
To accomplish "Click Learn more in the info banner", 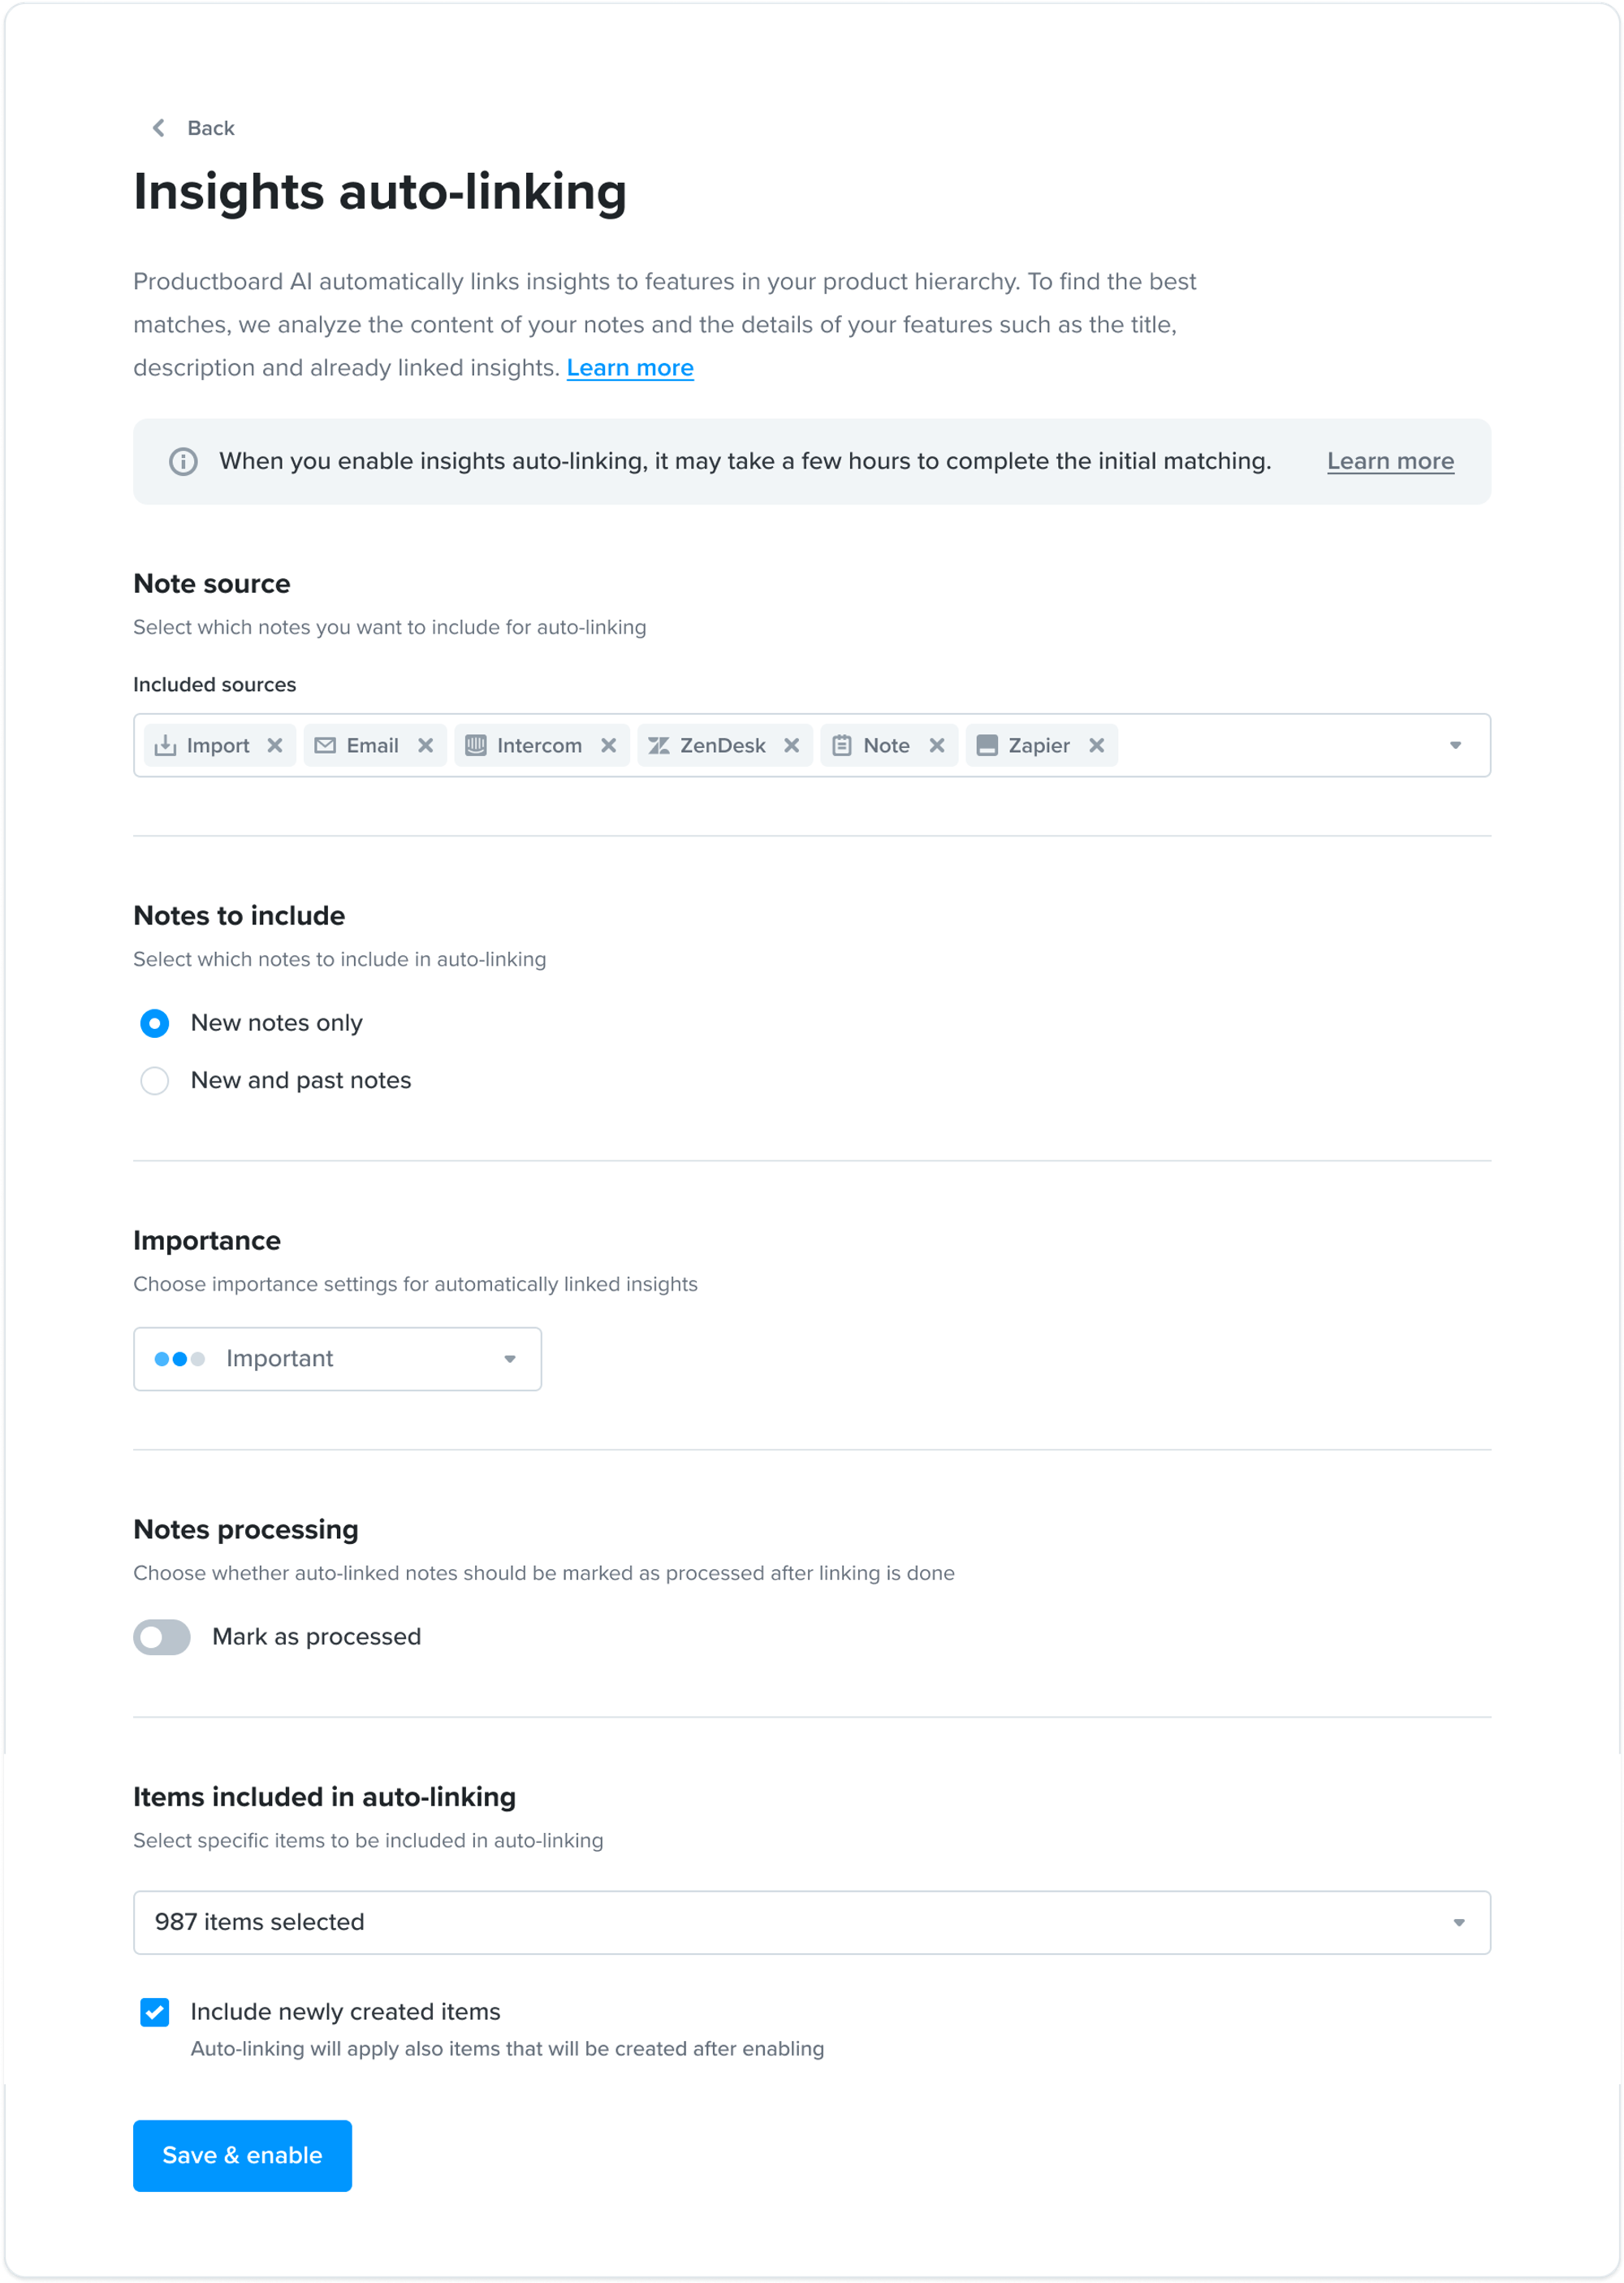I will (x=1390, y=461).
